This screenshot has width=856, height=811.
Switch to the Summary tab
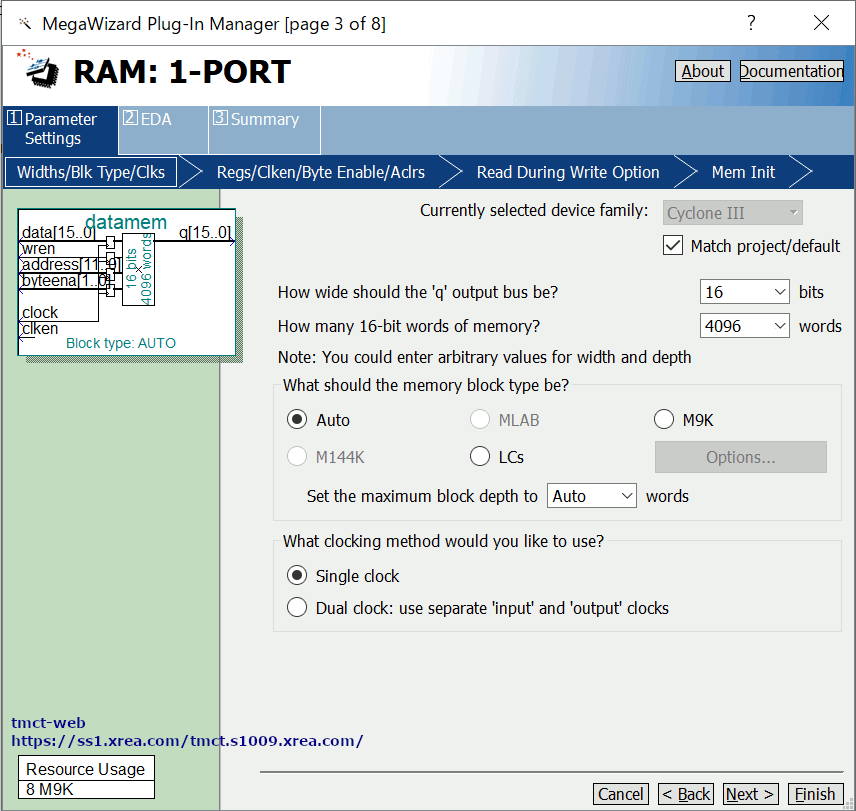point(264,129)
